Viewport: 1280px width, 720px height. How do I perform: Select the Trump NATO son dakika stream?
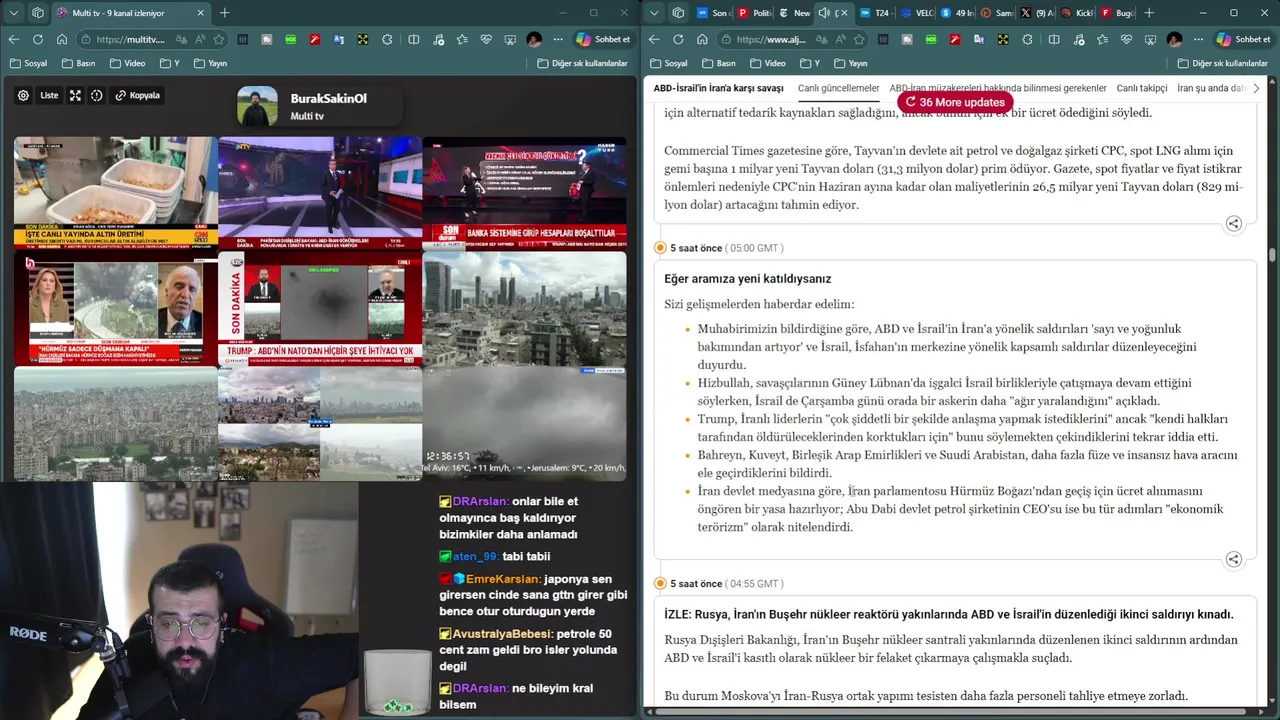point(320,308)
